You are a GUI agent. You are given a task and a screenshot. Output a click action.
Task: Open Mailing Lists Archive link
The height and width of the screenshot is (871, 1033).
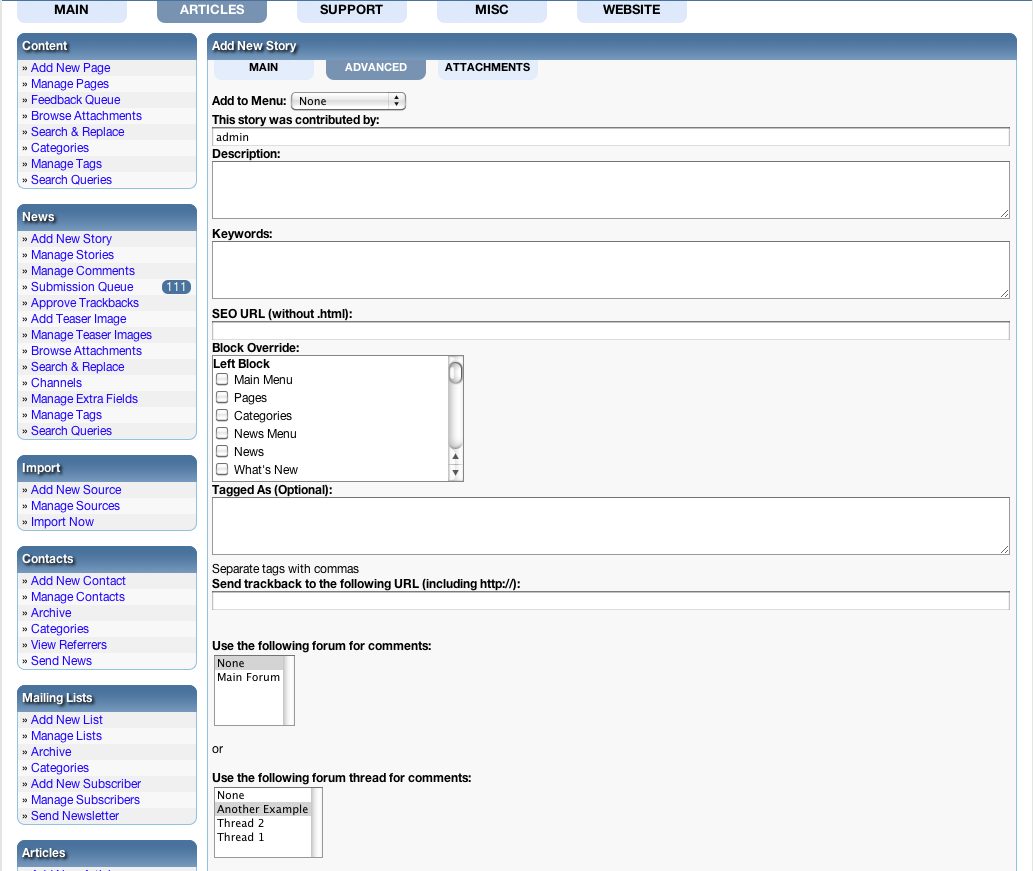(51, 752)
